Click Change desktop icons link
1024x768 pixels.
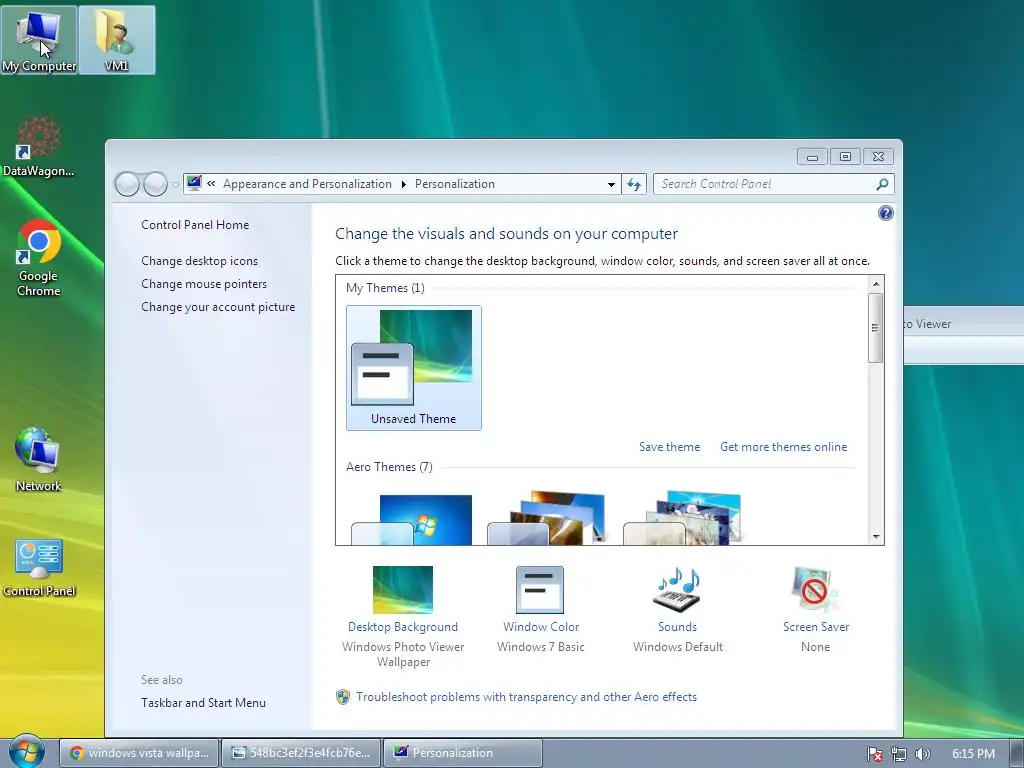199,261
